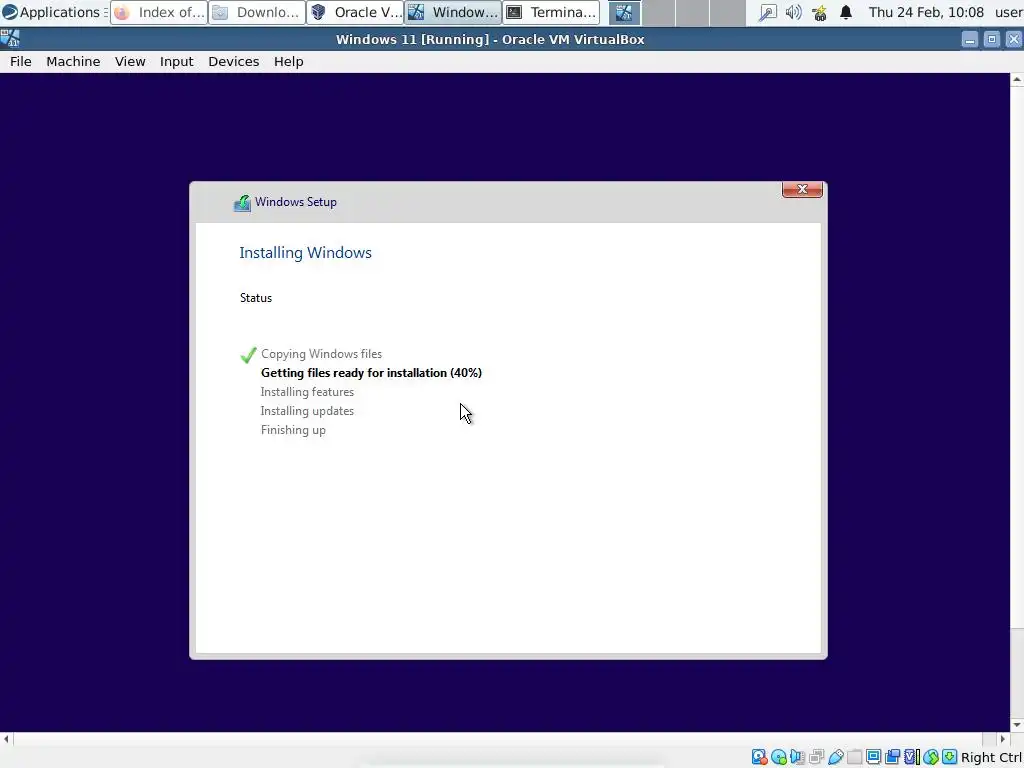This screenshot has width=1024, height=768.
Task: Click the hard disk activity status icon
Action: [759, 757]
